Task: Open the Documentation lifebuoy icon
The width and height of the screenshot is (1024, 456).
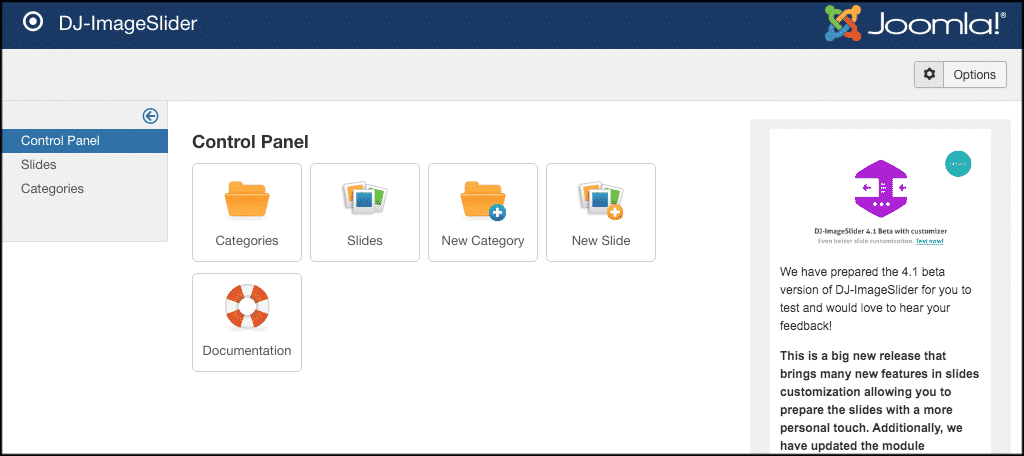Action: pos(247,308)
